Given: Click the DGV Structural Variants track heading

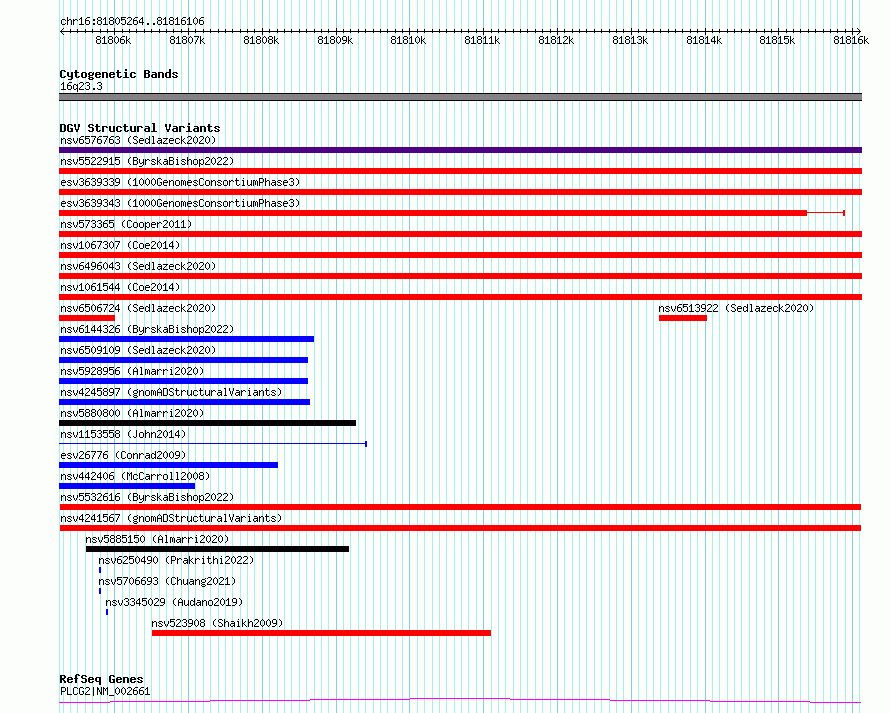Looking at the screenshot, I should pos(140,128).
